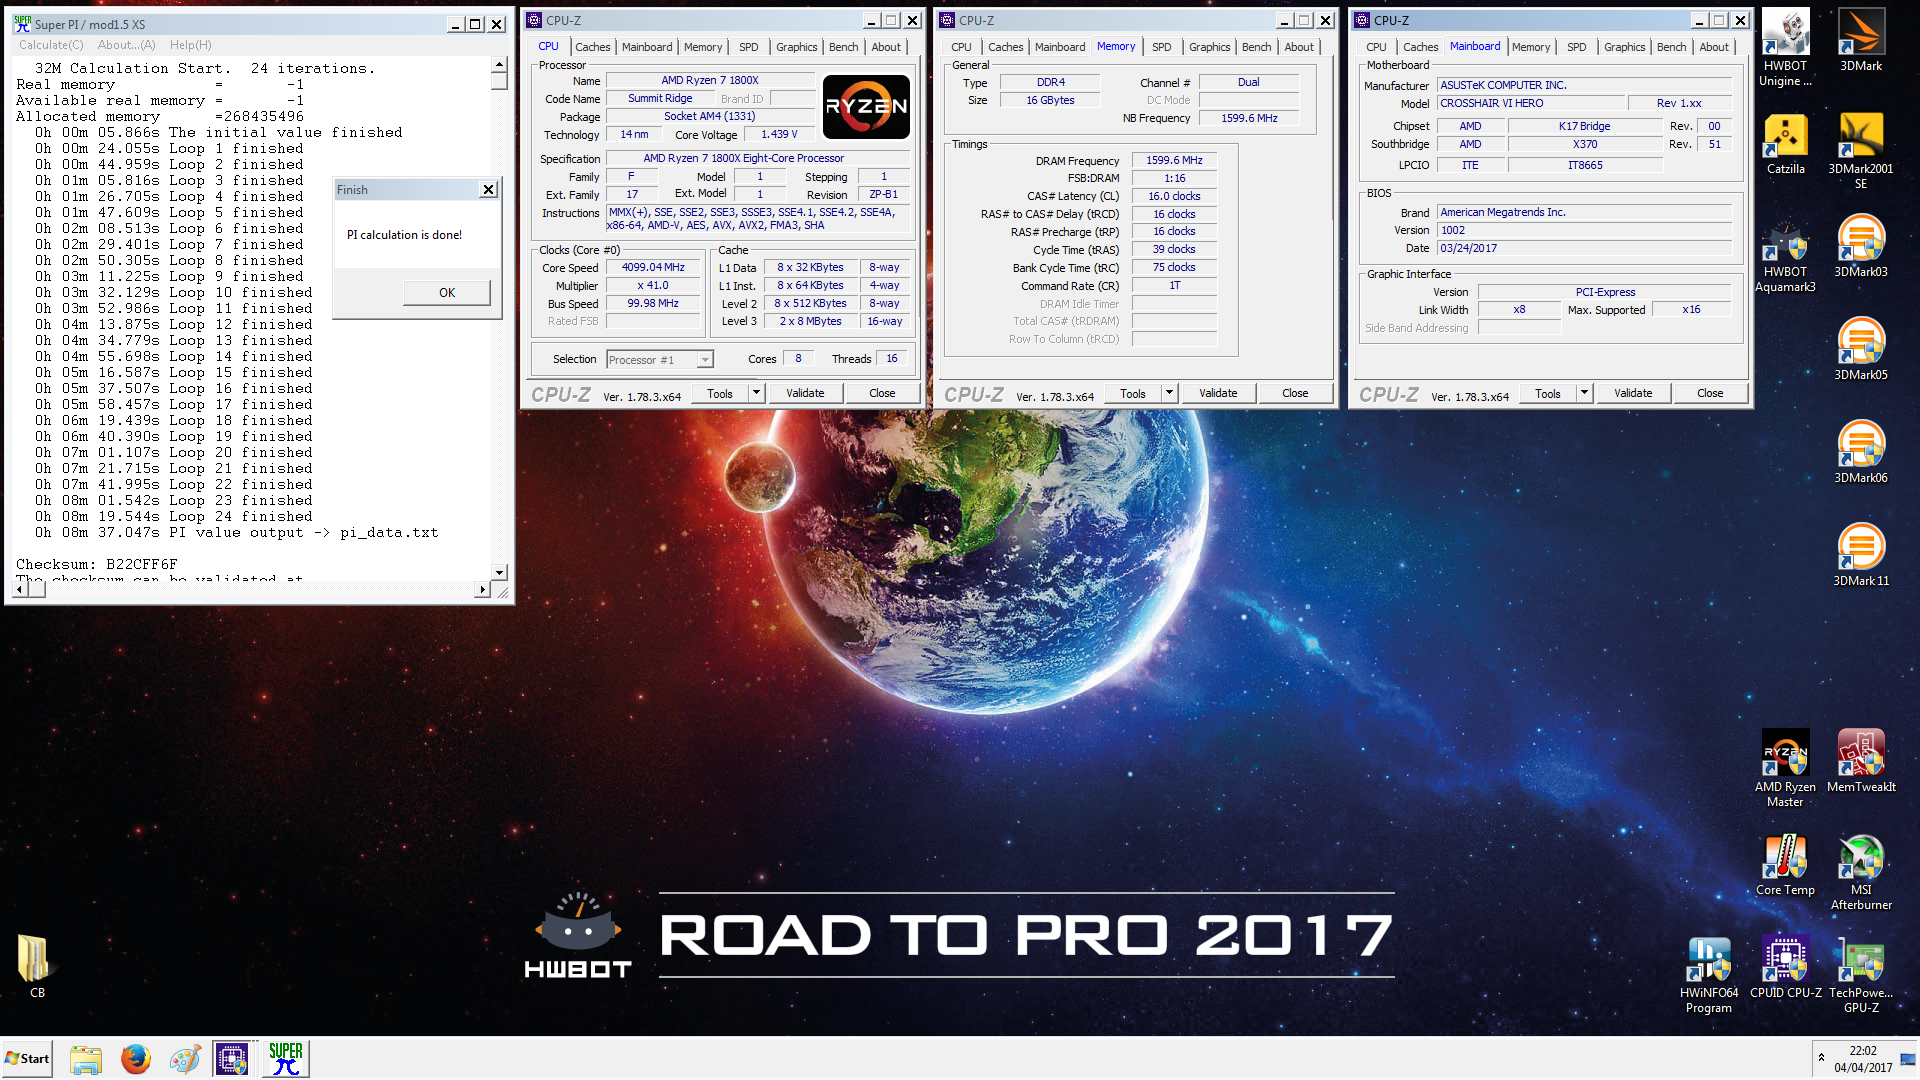Click the Core Speed value 4099.04 MHz
Screen dimensions: 1920x1080
(x=653, y=268)
